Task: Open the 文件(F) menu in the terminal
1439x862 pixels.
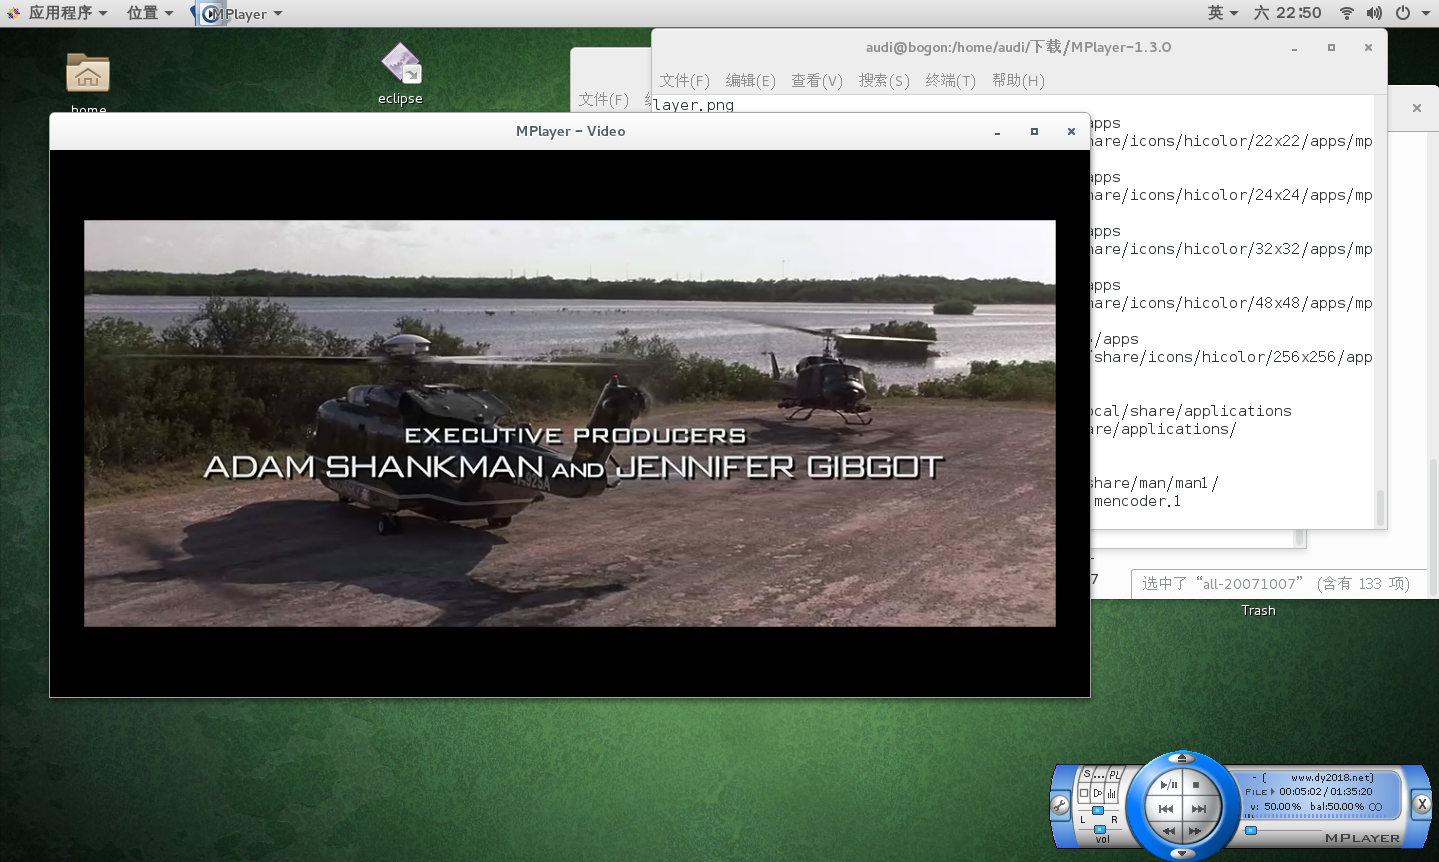Action: 684,80
